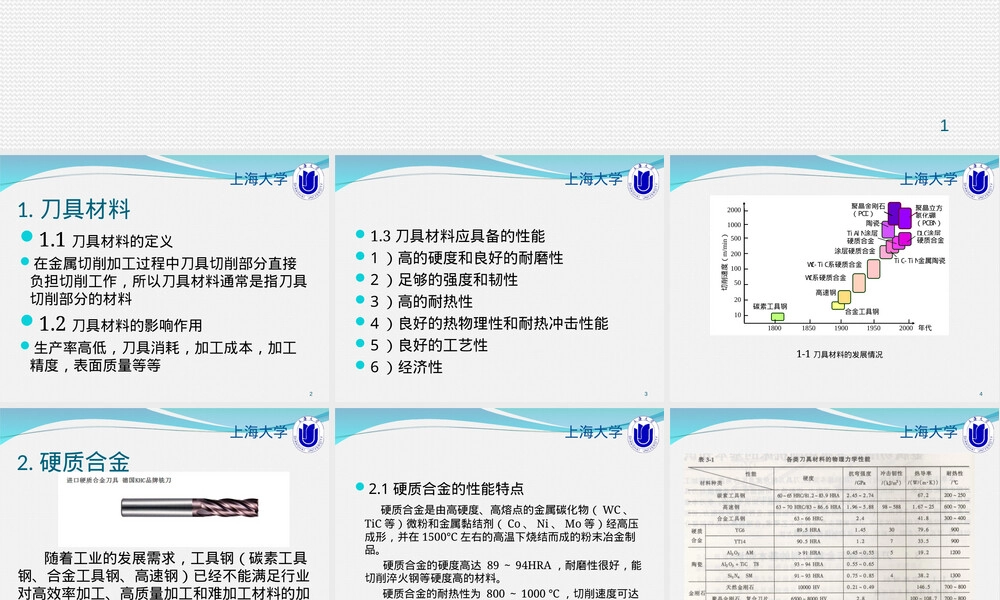Click the paragraph starting 硬质合金是由高硬度
The height and width of the screenshot is (600, 1000).
coord(501,530)
